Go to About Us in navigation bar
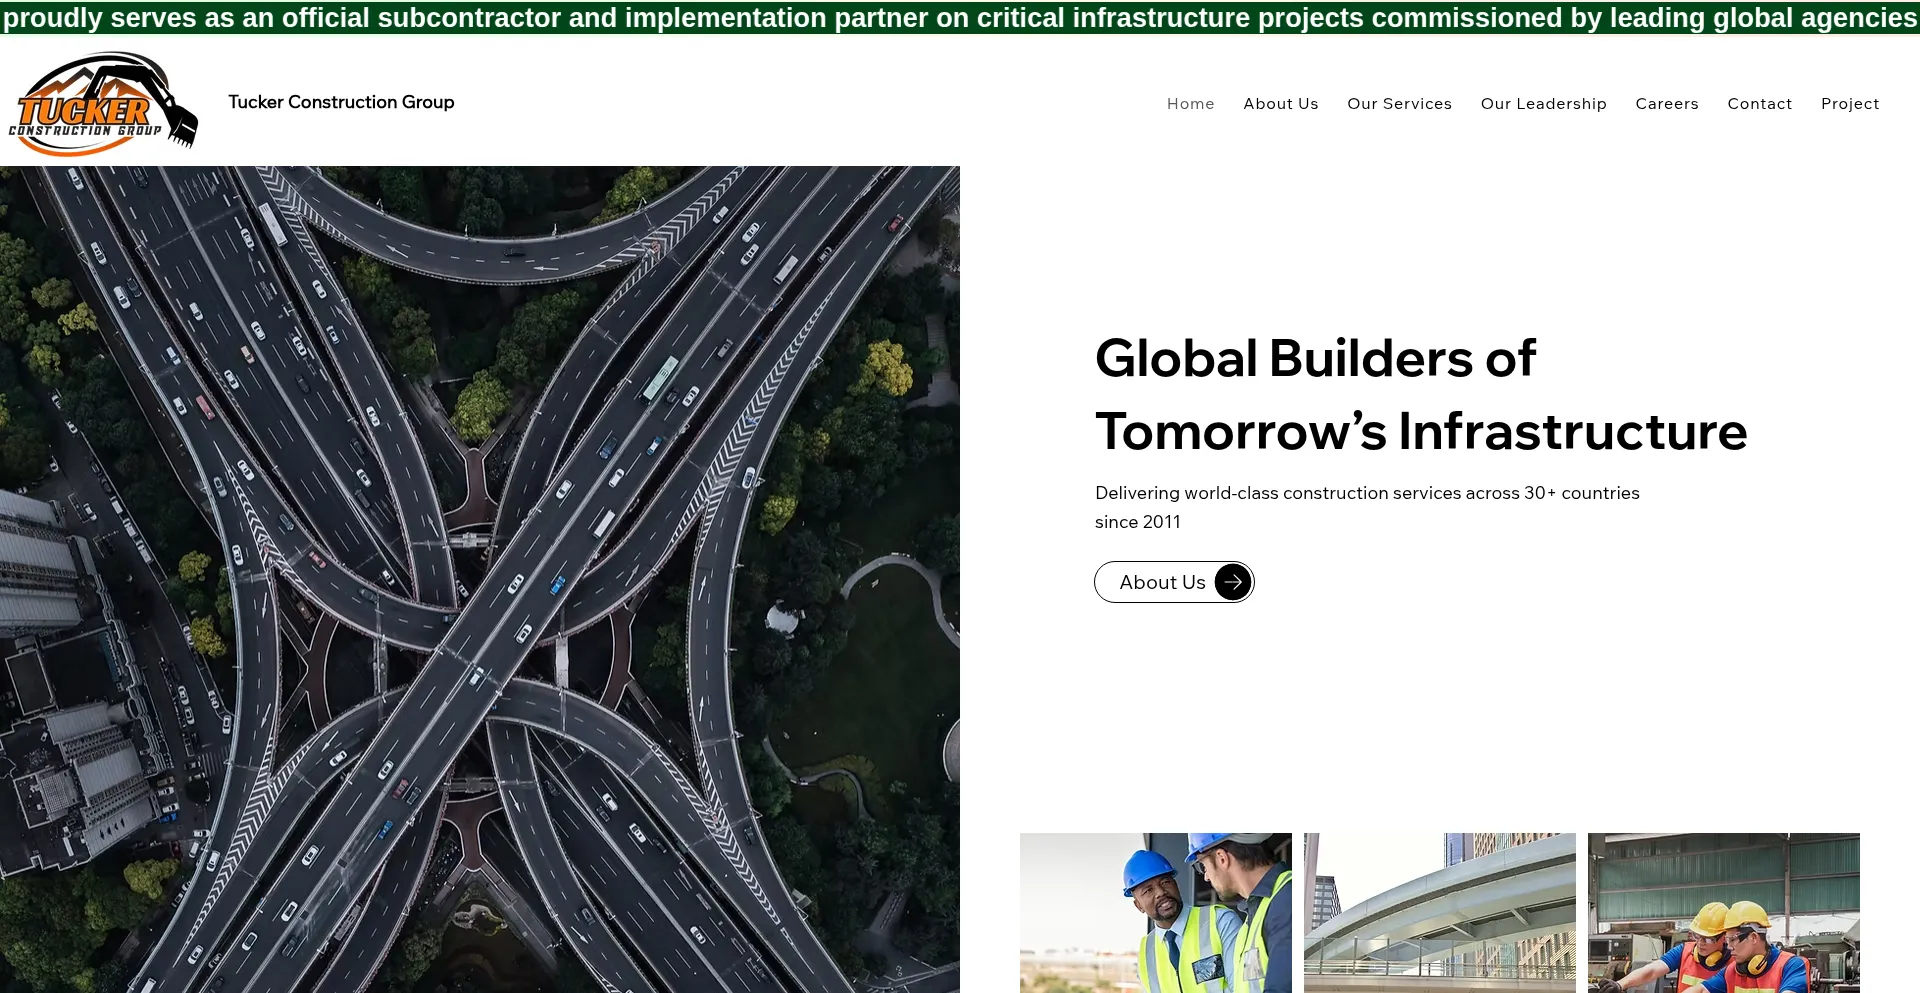 1281,104
